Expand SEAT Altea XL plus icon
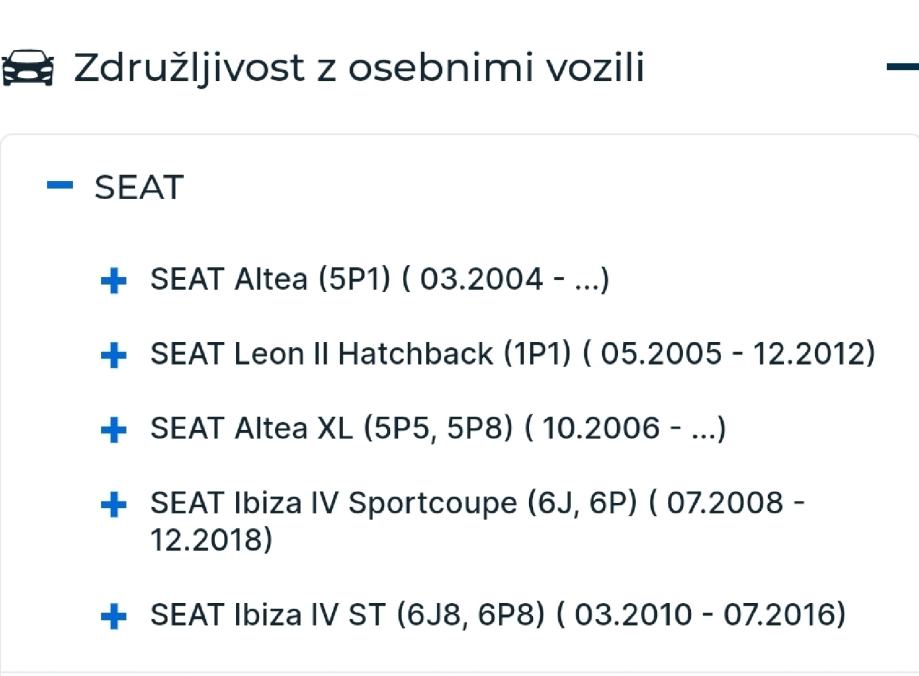 [114, 430]
